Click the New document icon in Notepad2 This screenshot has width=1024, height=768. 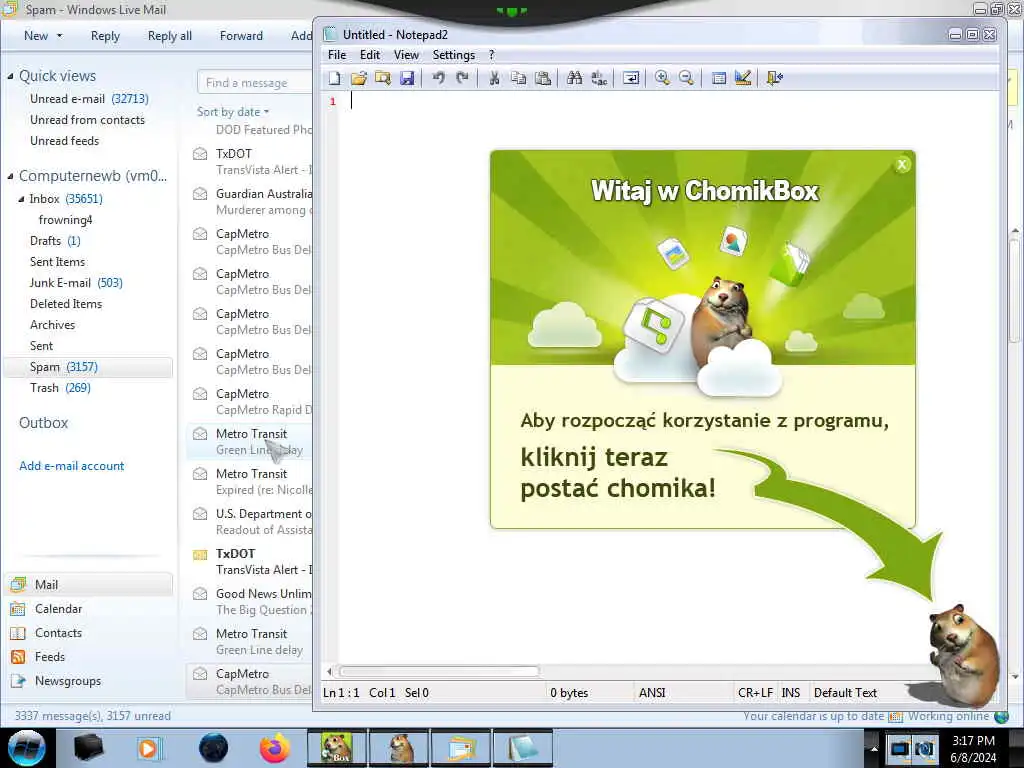[x=334, y=78]
